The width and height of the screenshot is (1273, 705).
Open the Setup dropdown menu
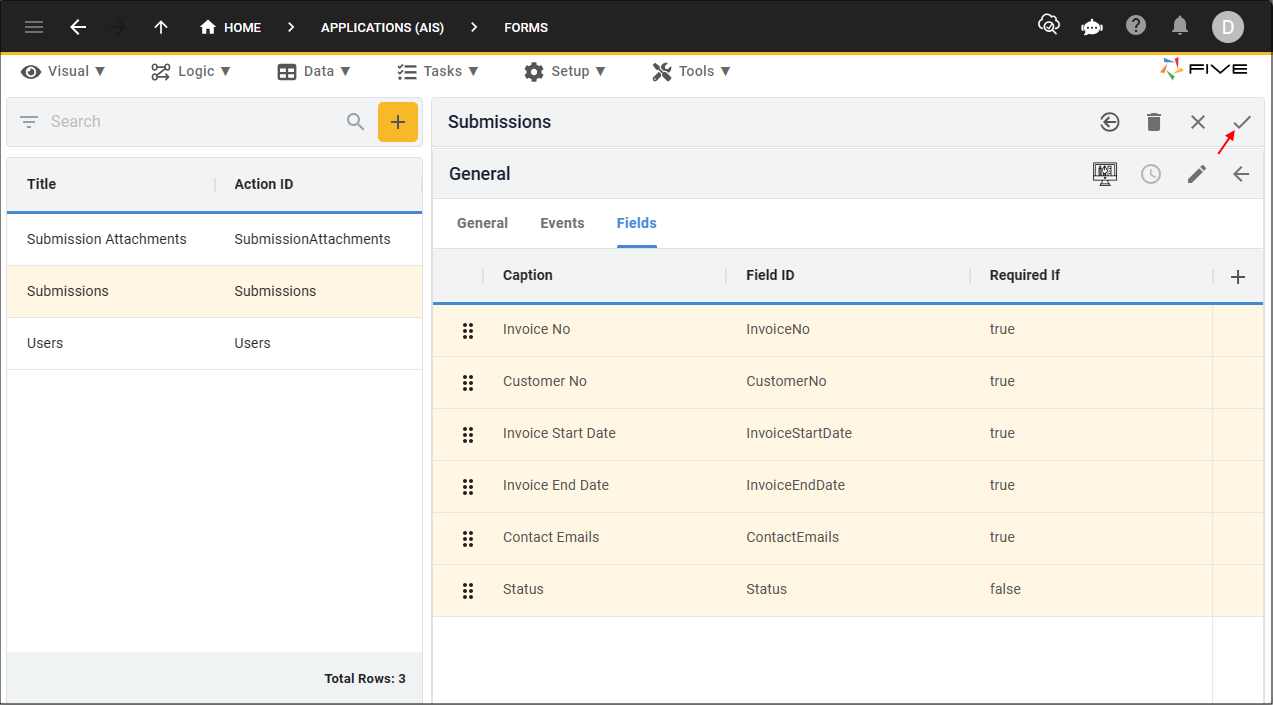565,71
